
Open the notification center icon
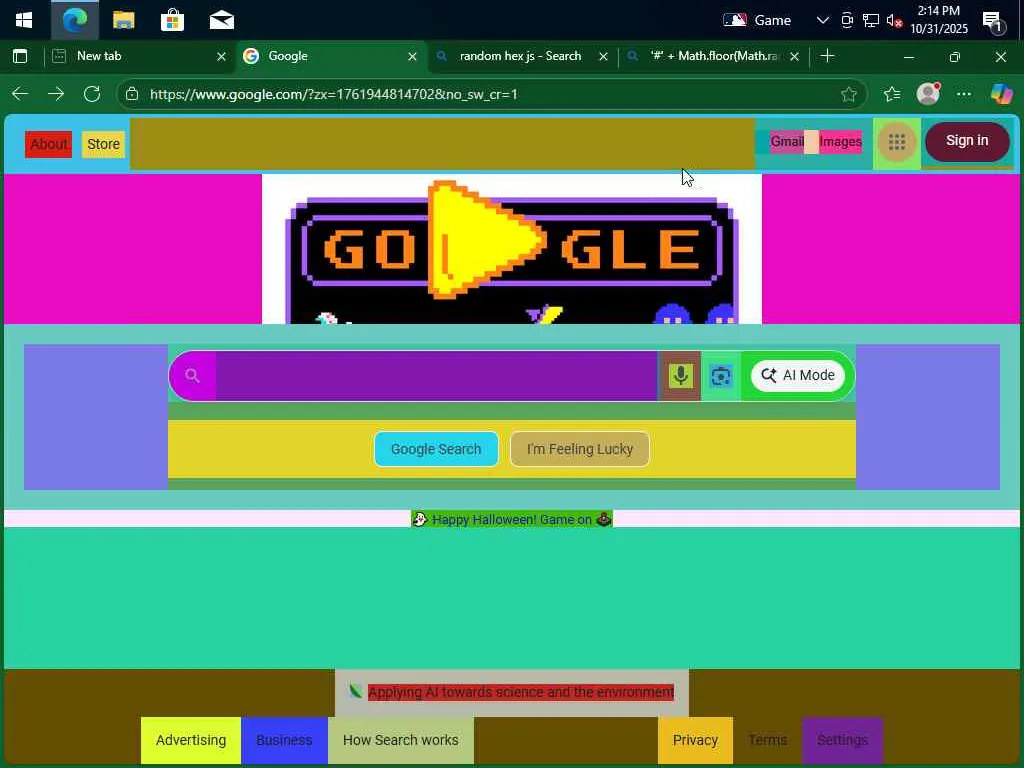click(x=993, y=22)
